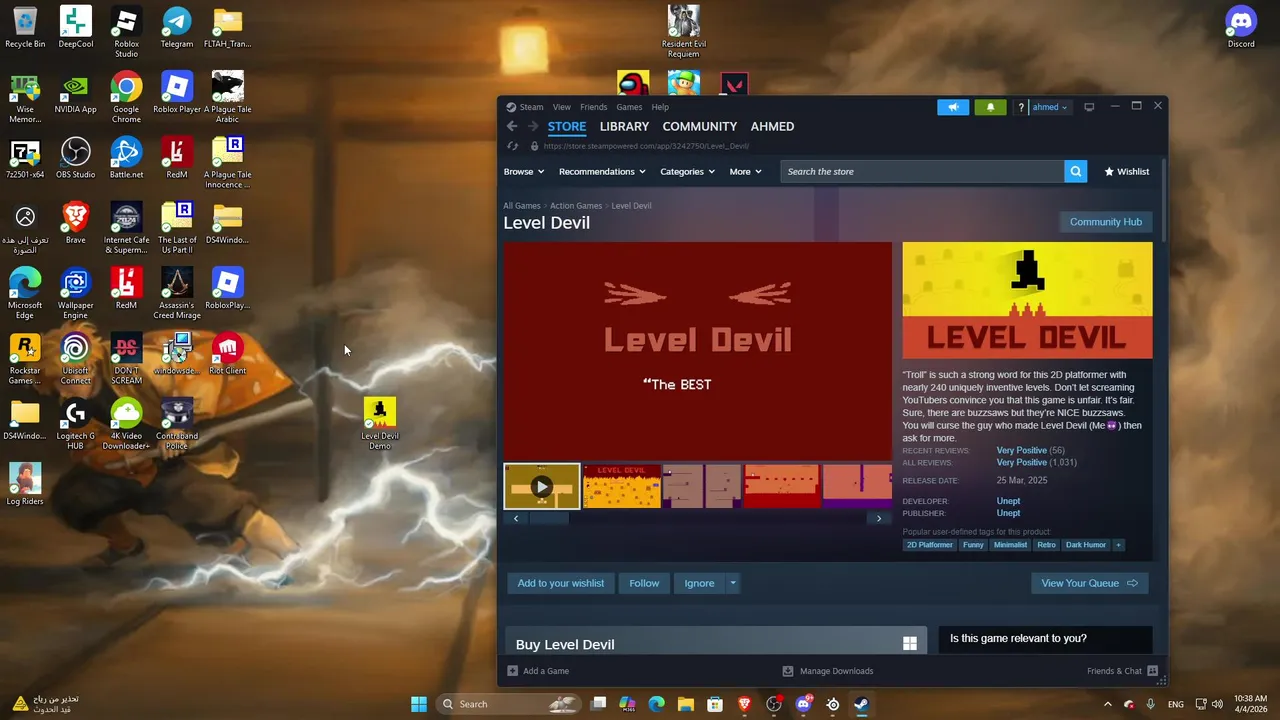The width and height of the screenshot is (1280, 720).
Task: Select the Logitech G HUB desktop icon
Action: (75, 424)
